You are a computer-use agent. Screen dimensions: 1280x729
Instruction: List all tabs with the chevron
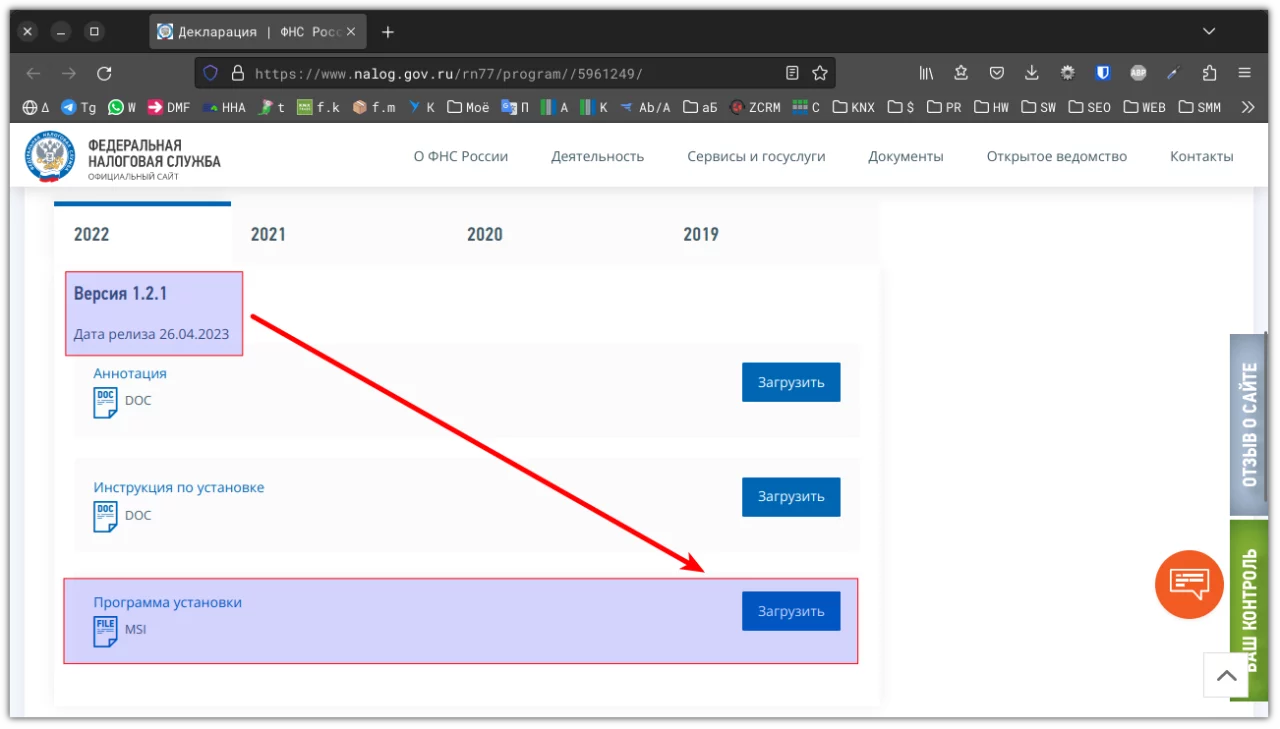(1209, 31)
